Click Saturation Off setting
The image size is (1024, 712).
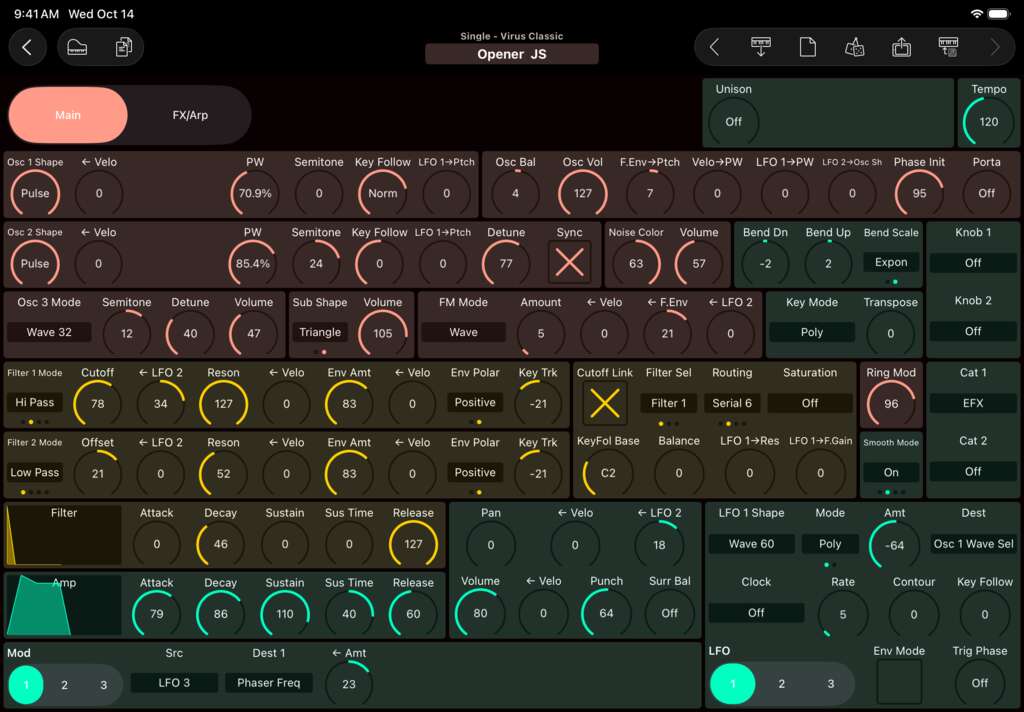(810, 403)
